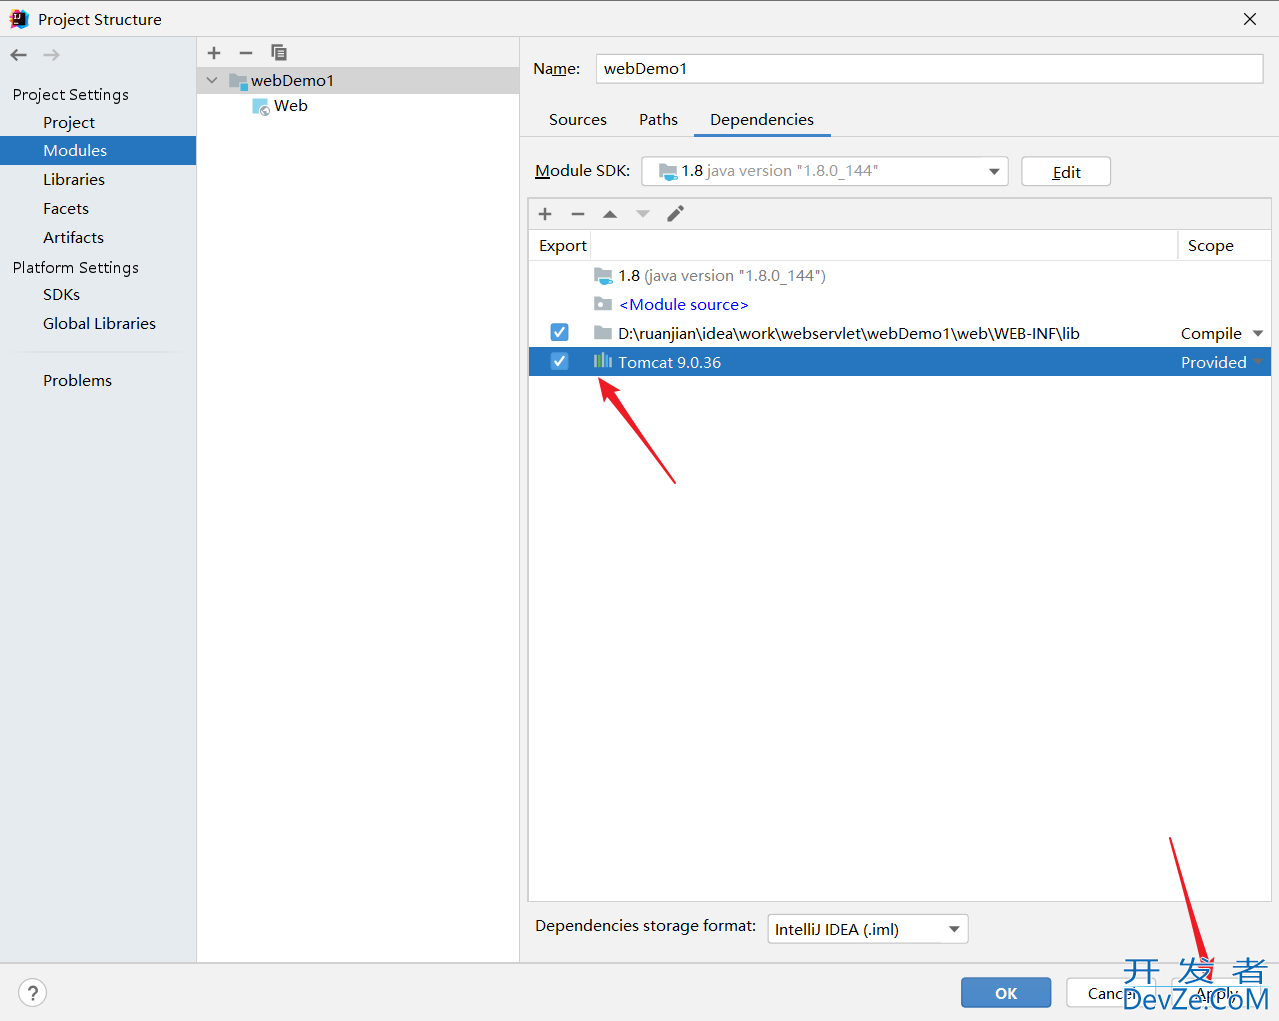Open Project settings section

click(69, 122)
